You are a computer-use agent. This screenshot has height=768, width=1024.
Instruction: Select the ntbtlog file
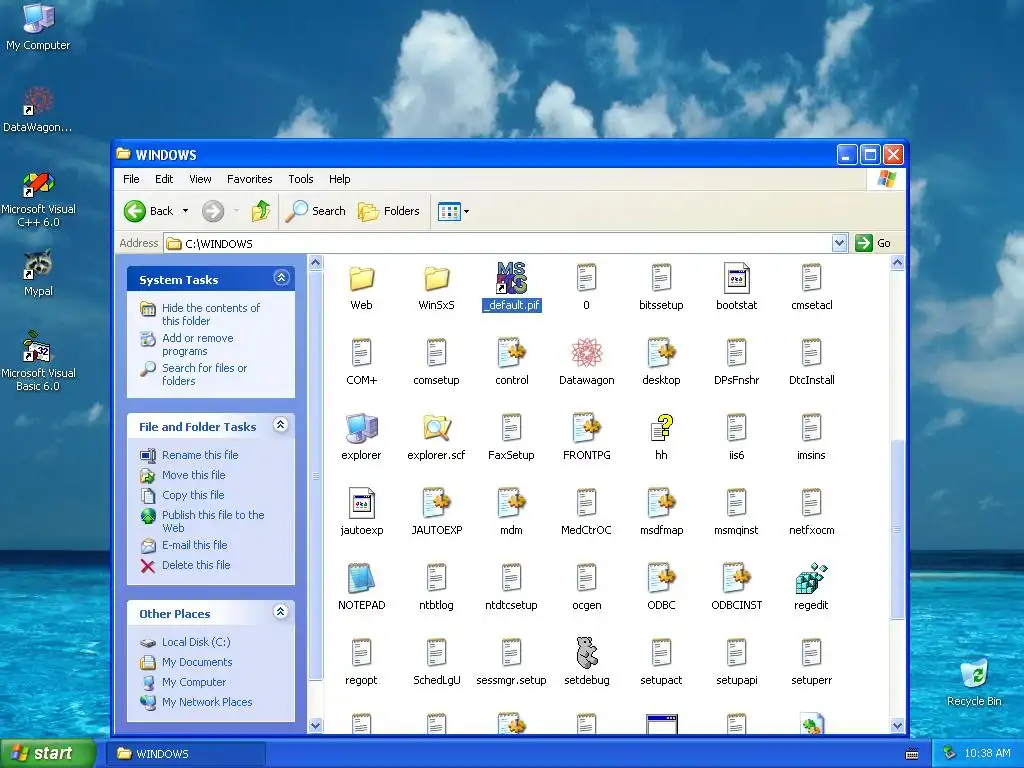pyautogui.click(x=436, y=586)
